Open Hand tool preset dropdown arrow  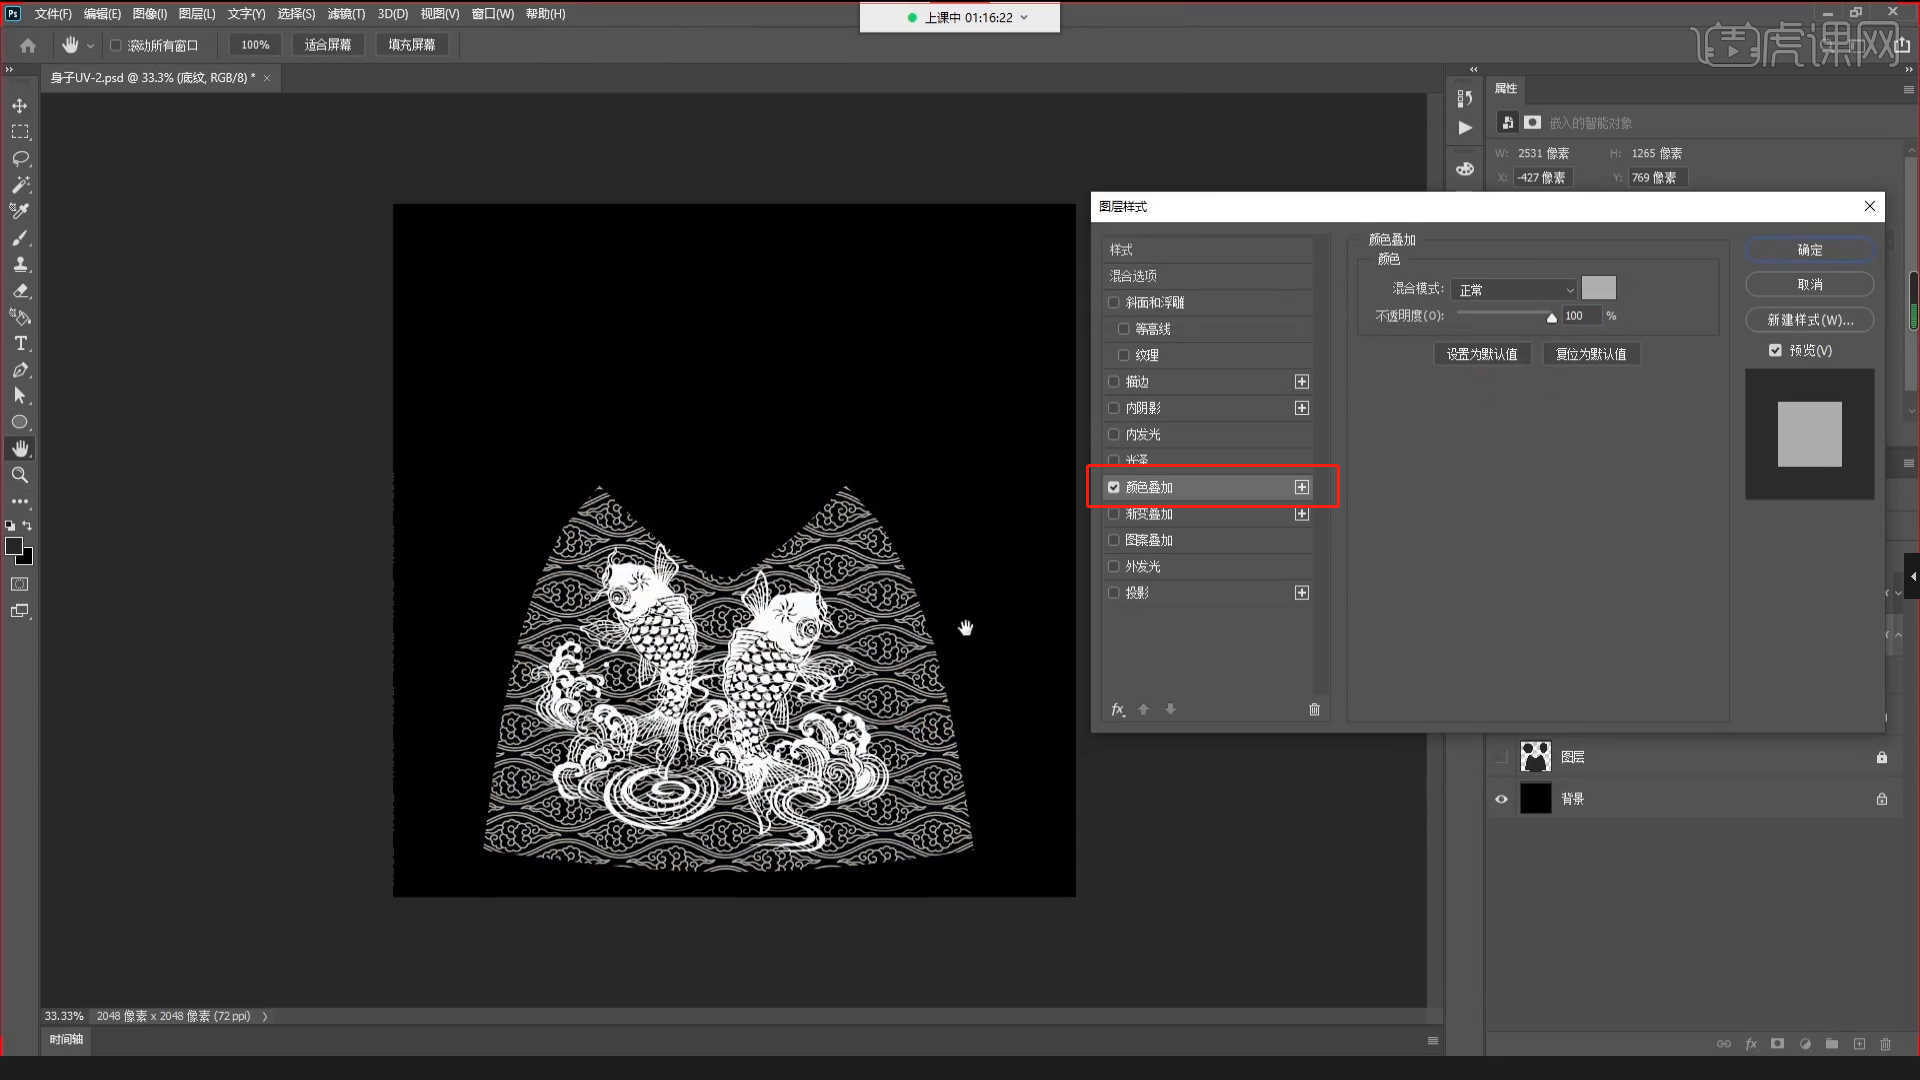coord(90,46)
